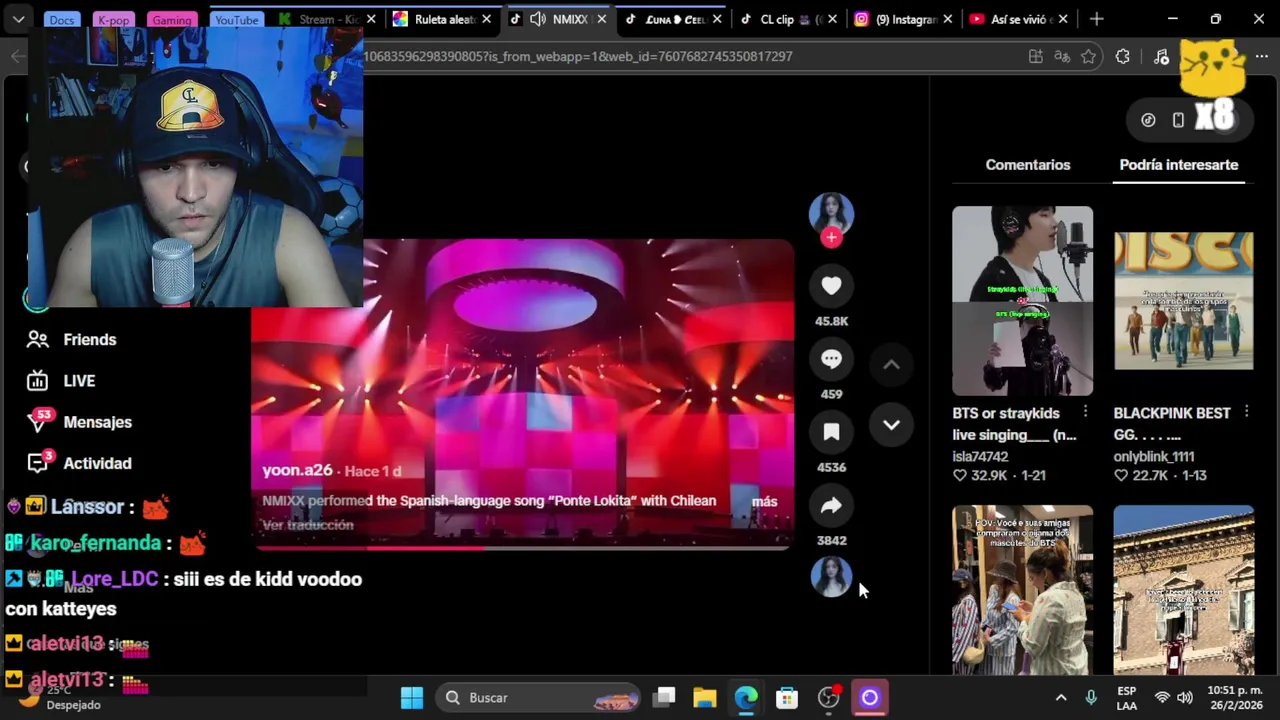1280x720 pixels.
Task: Open the BLACKPINK BEST GG thumbnail
Action: 1183,301
